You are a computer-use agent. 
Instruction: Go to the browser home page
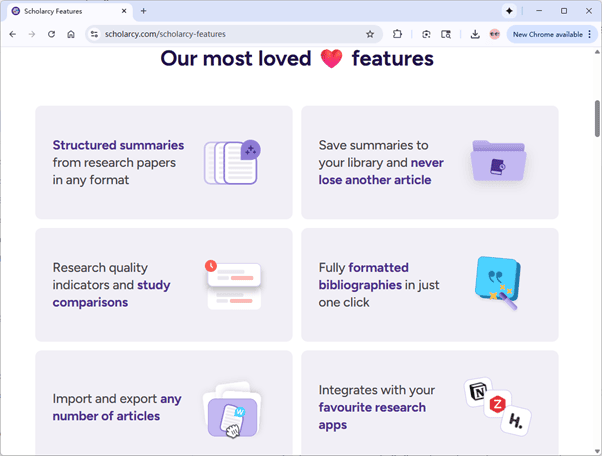click(71, 34)
